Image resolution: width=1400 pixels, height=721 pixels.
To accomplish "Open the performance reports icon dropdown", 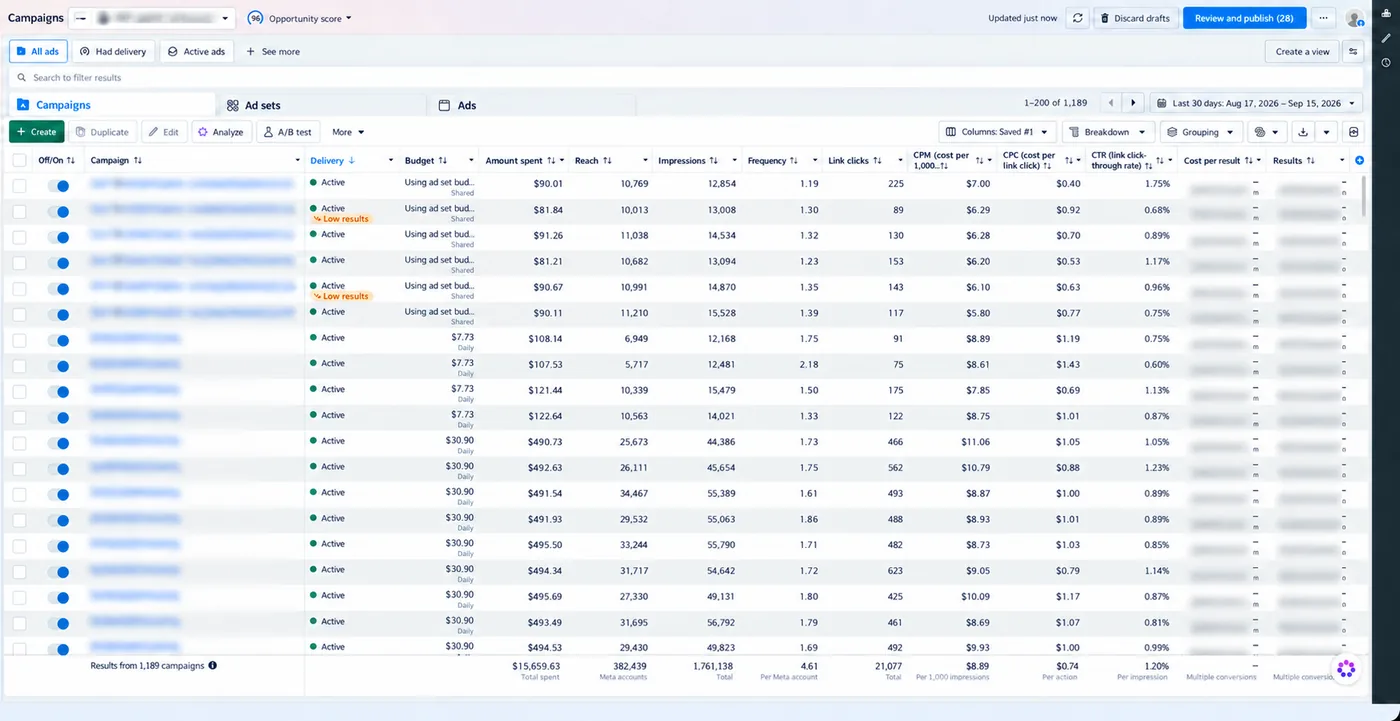I will 1267,132.
